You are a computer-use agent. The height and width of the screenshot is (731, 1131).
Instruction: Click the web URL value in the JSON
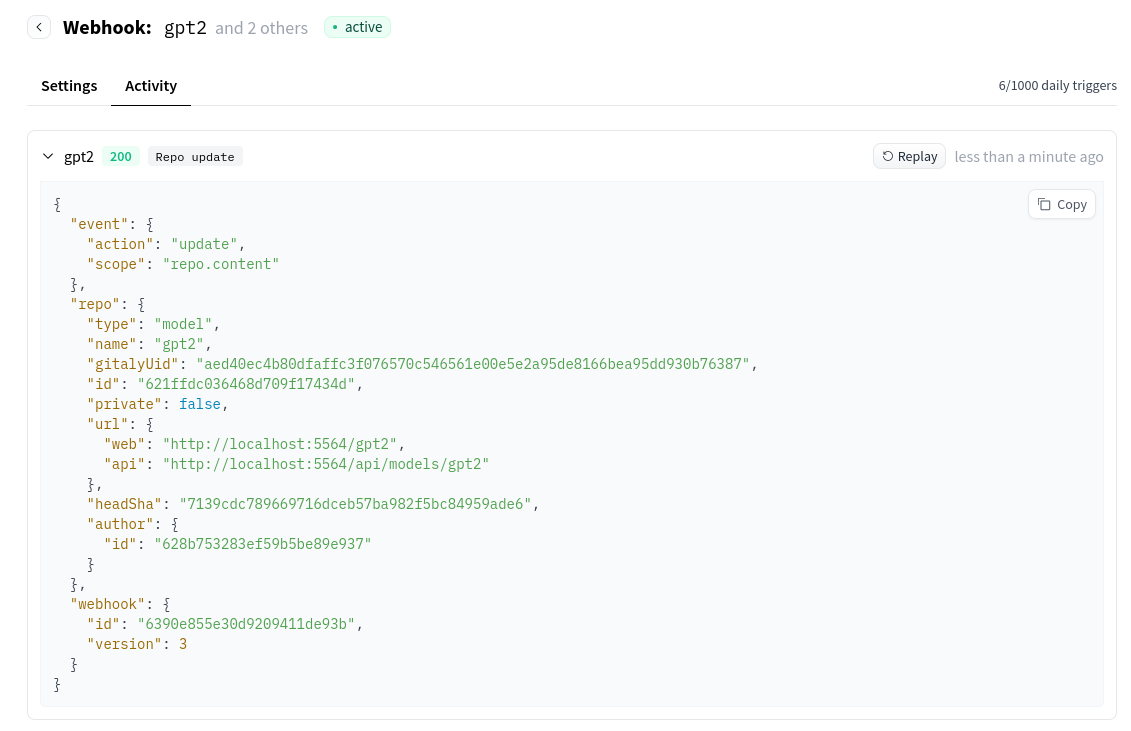pos(283,444)
